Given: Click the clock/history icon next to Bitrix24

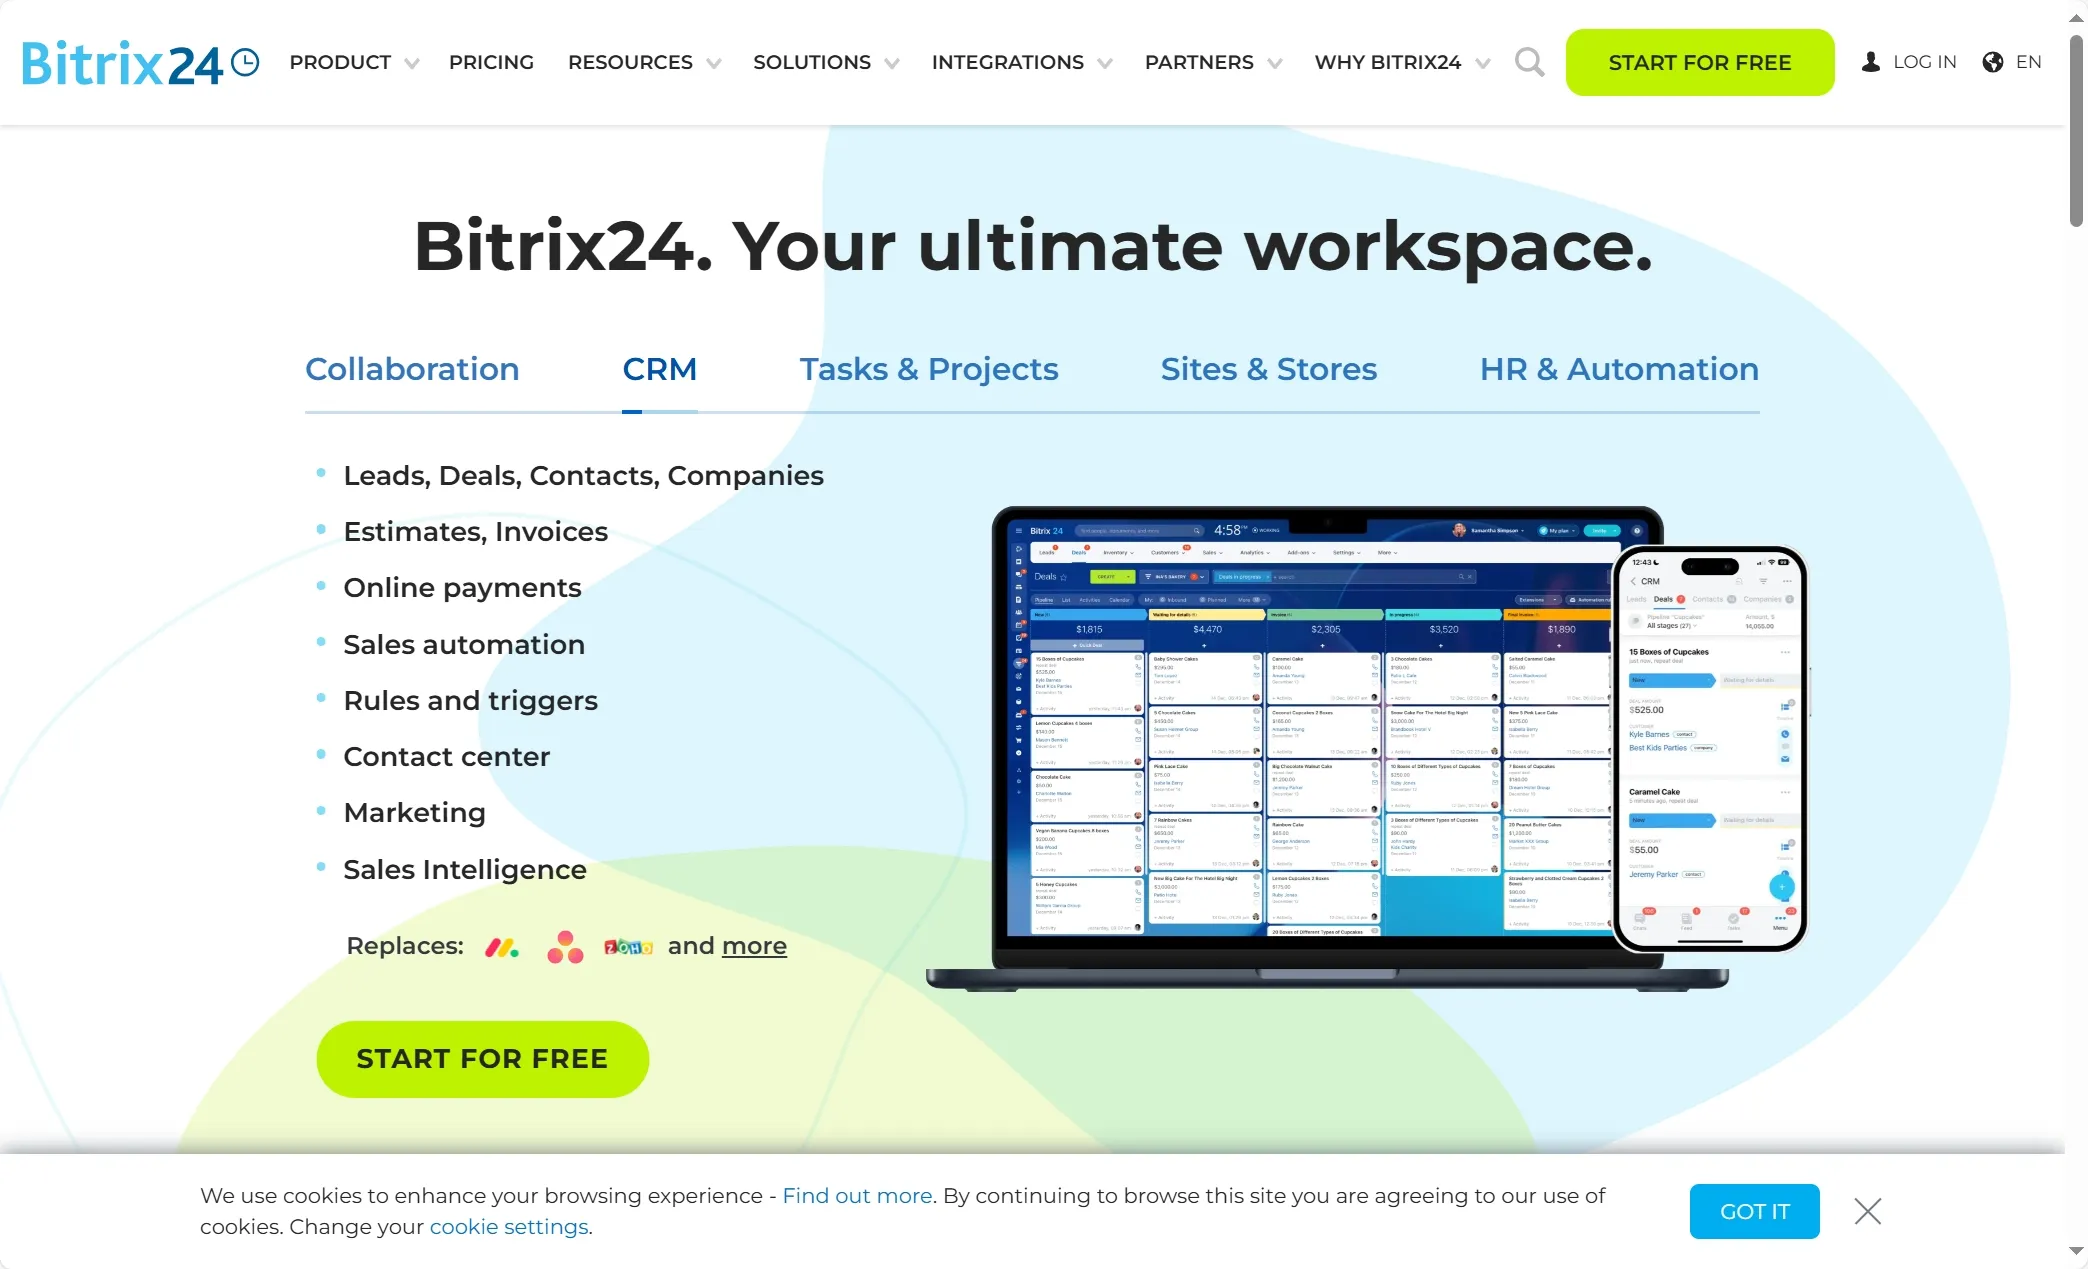Looking at the screenshot, I should pyautogui.click(x=245, y=61).
